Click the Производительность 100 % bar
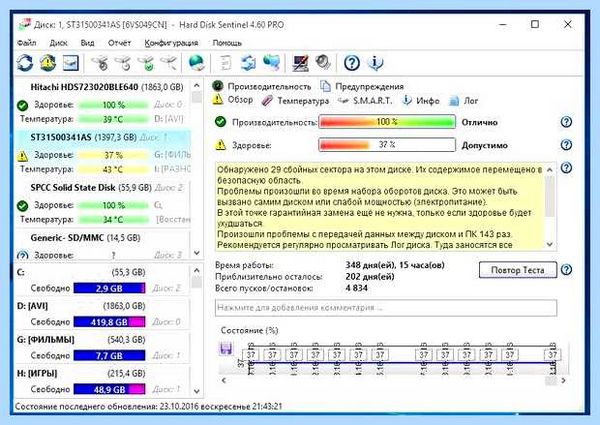Viewport: 600px width, 425px height. coord(387,122)
